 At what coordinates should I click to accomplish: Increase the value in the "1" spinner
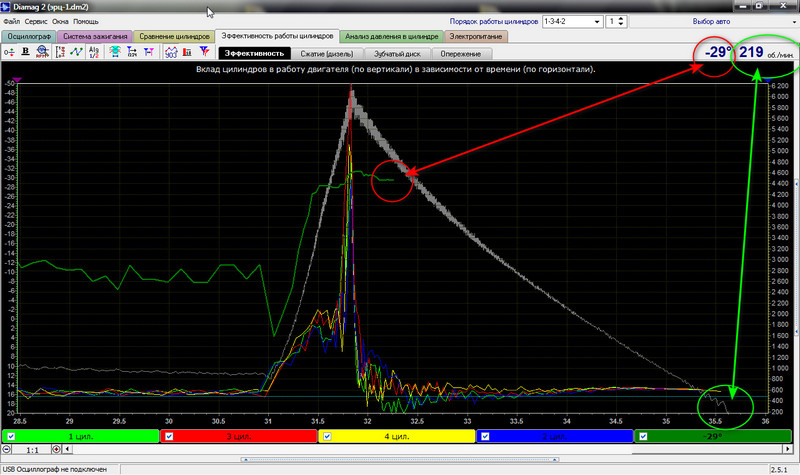621,19
